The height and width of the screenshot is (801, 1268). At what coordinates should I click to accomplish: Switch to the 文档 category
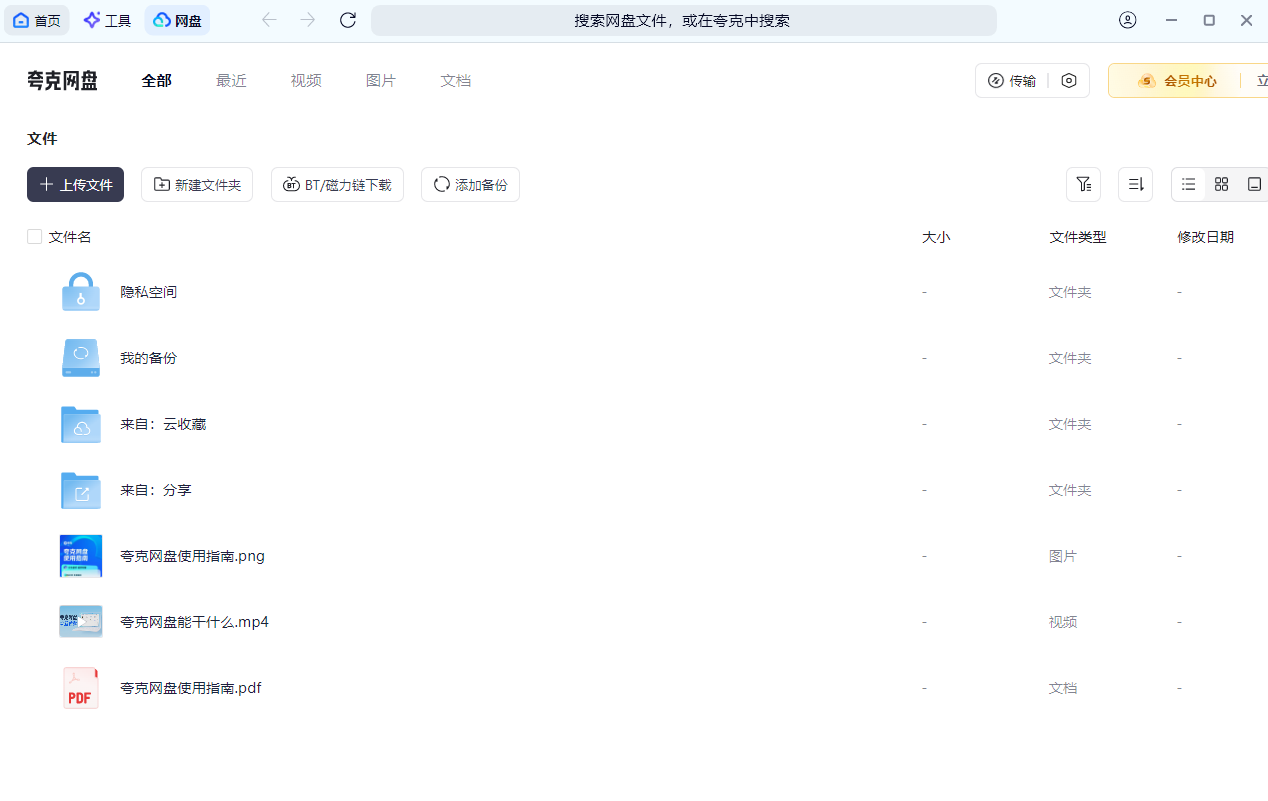(x=456, y=81)
